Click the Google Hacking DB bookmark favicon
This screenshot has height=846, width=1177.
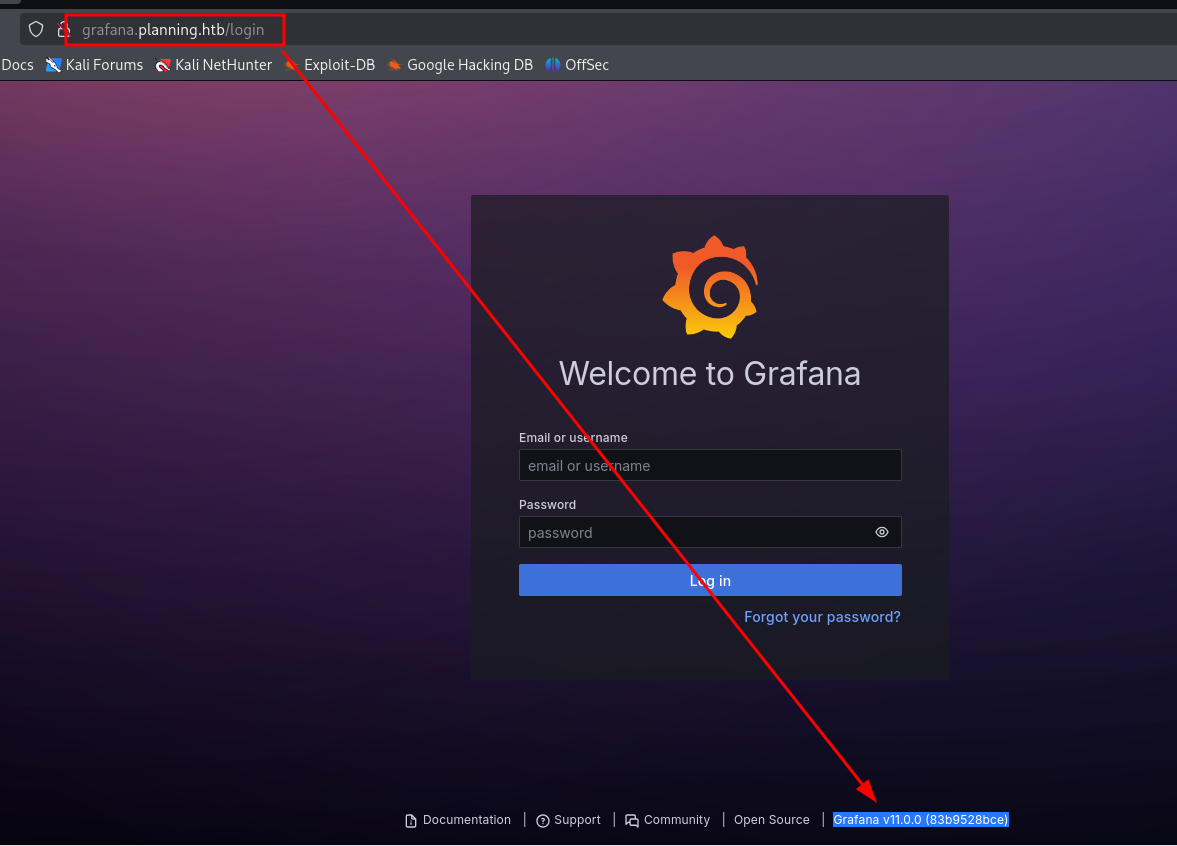394,65
